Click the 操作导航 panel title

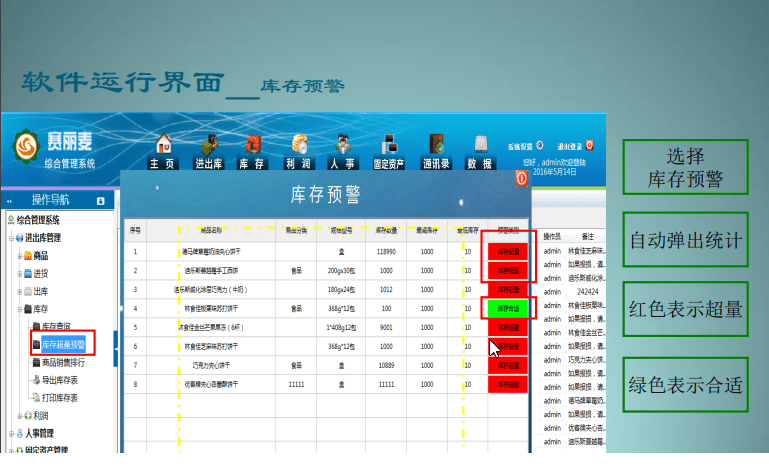pyautogui.click(x=51, y=200)
